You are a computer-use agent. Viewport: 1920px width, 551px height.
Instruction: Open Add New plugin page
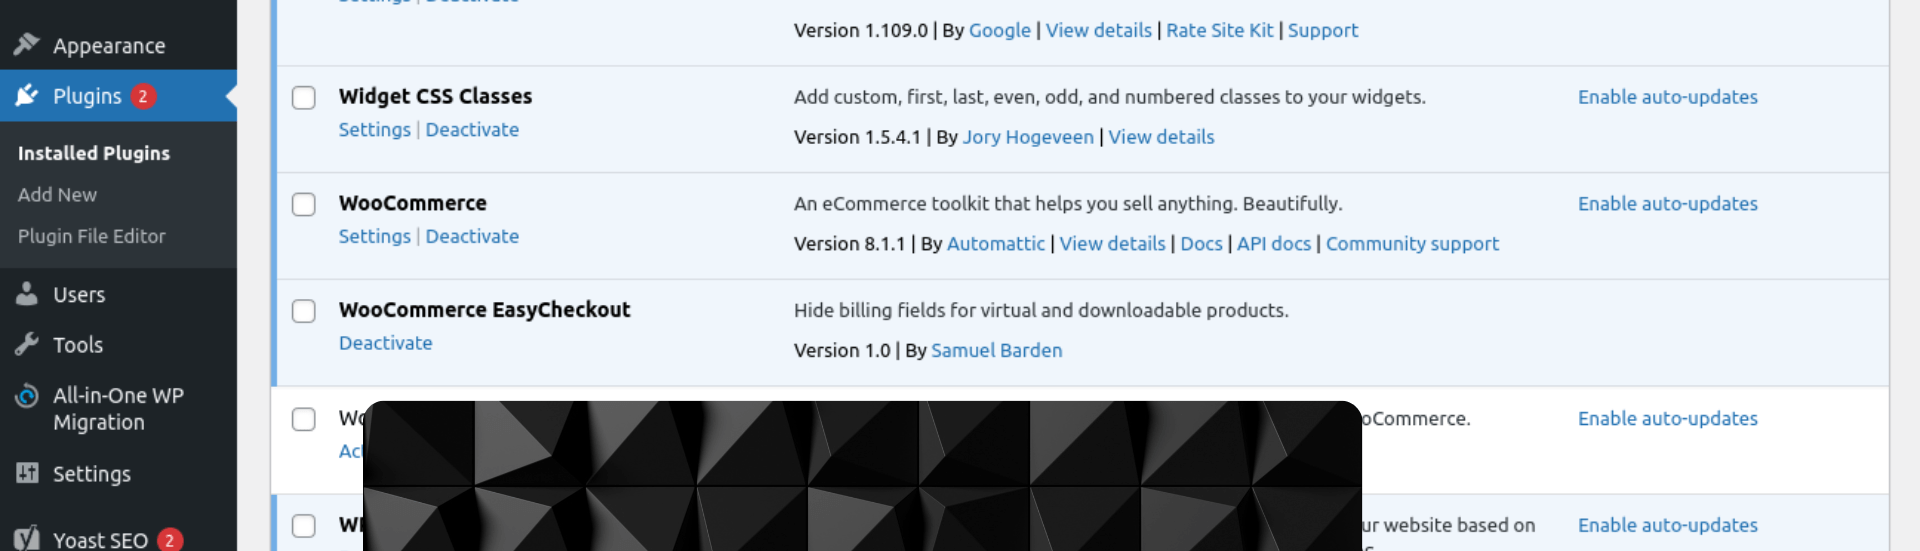[57, 195]
